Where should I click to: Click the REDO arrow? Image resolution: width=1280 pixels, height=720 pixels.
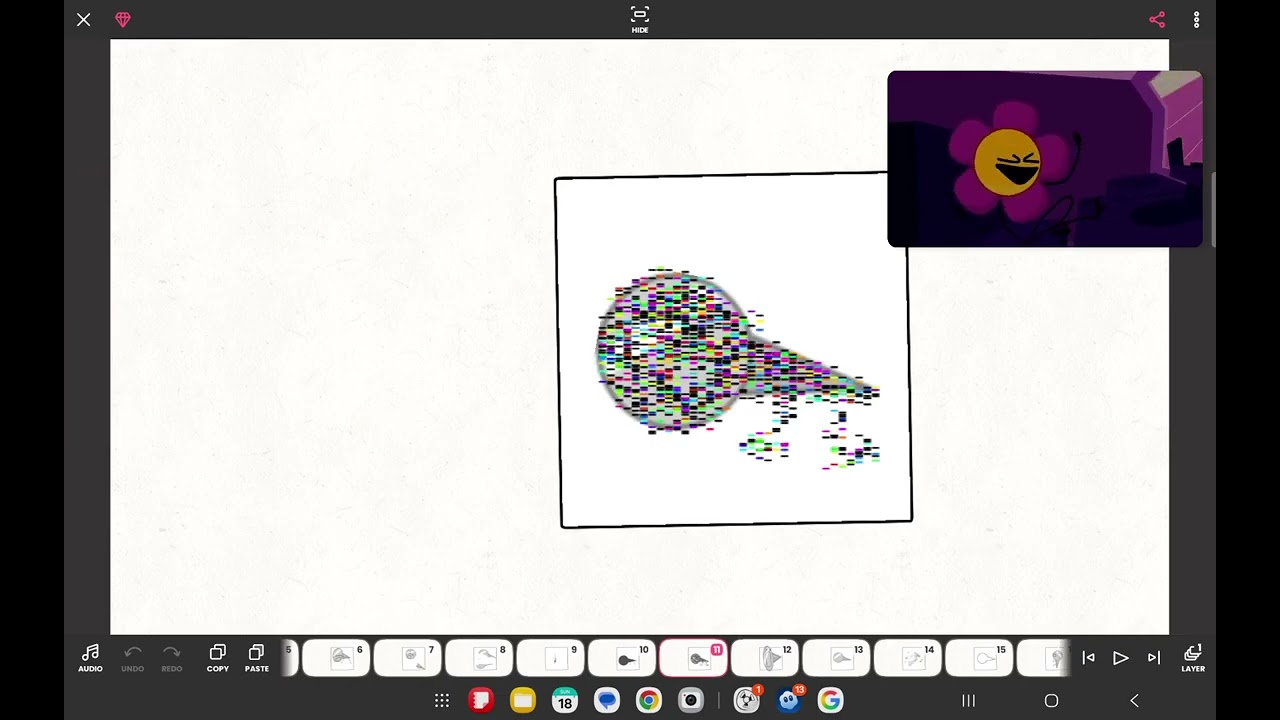pos(172,658)
